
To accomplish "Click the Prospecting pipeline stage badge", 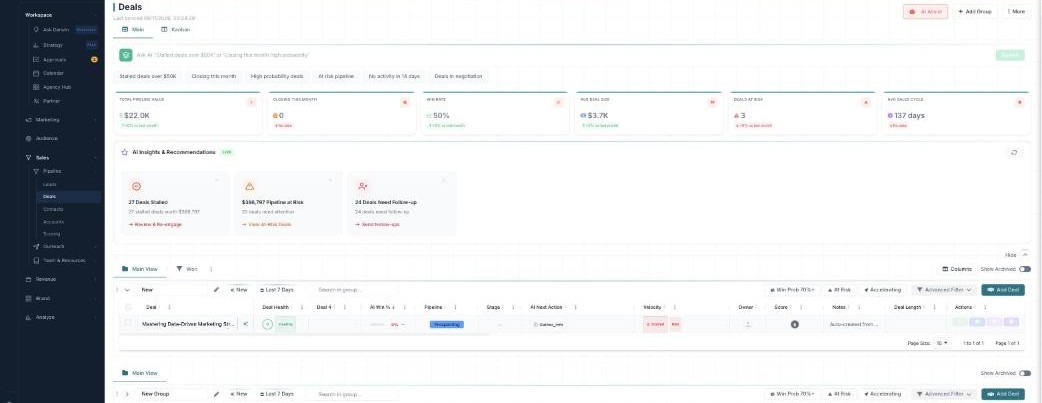I will point(447,325).
